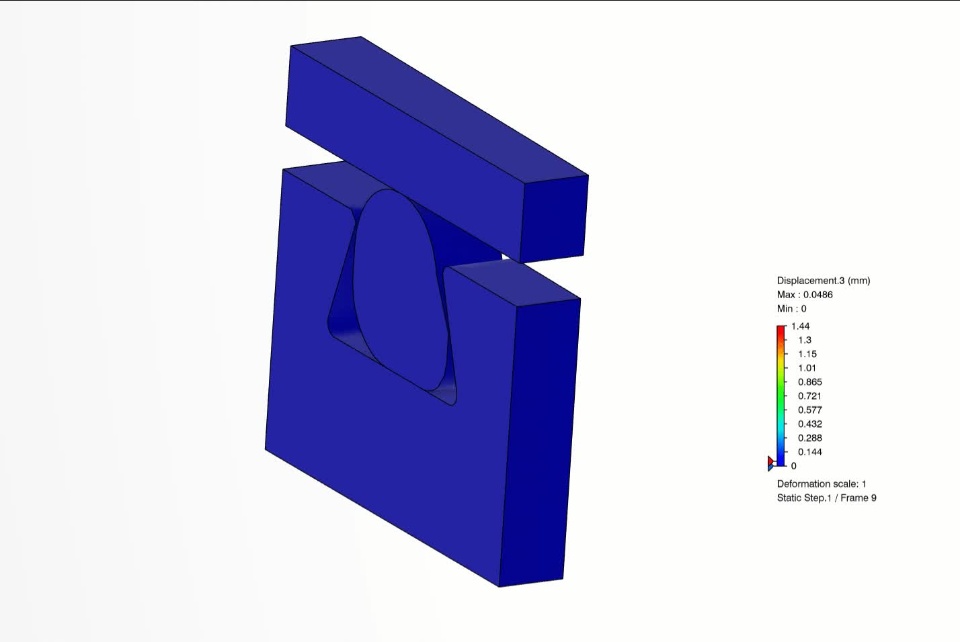
Task: Click the 1.01 legend value
Action: pos(807,368)
